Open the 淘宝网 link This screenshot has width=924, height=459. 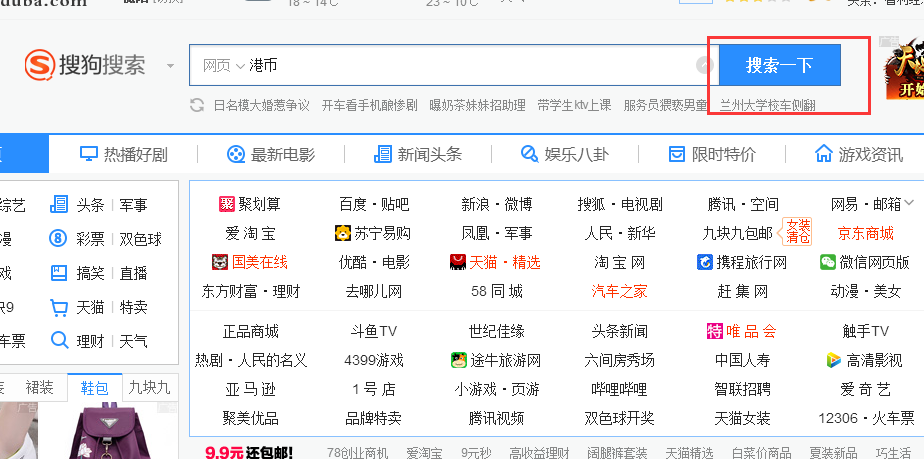click(x=619, y=262)
